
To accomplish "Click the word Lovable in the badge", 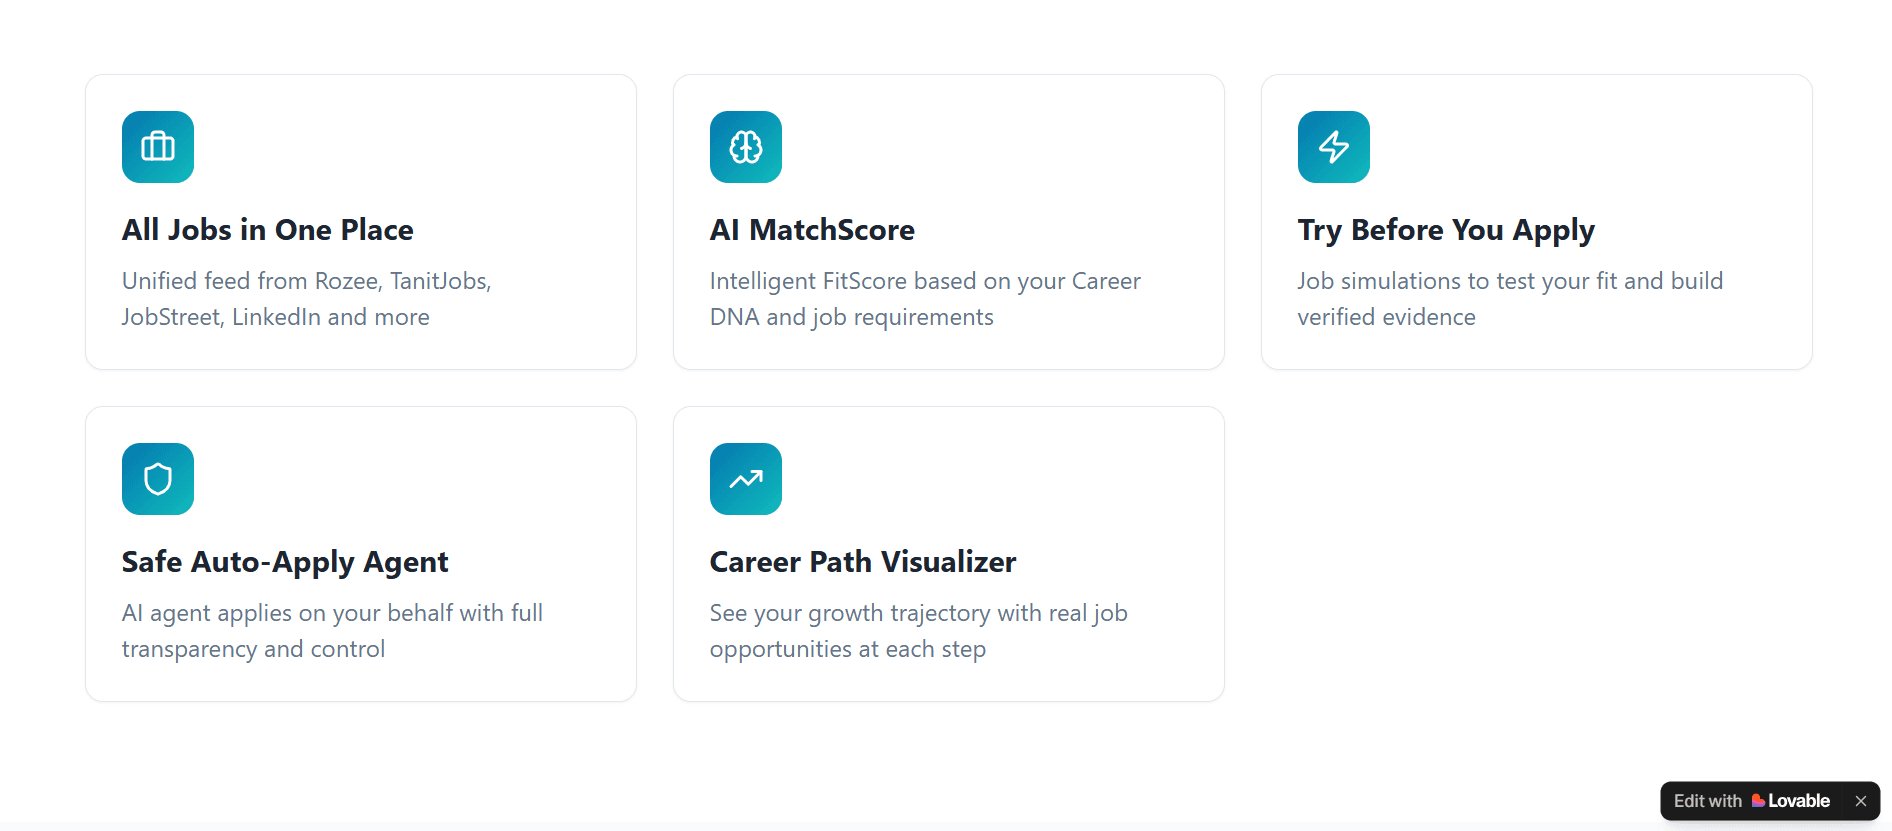I will tap(1799, 801).
